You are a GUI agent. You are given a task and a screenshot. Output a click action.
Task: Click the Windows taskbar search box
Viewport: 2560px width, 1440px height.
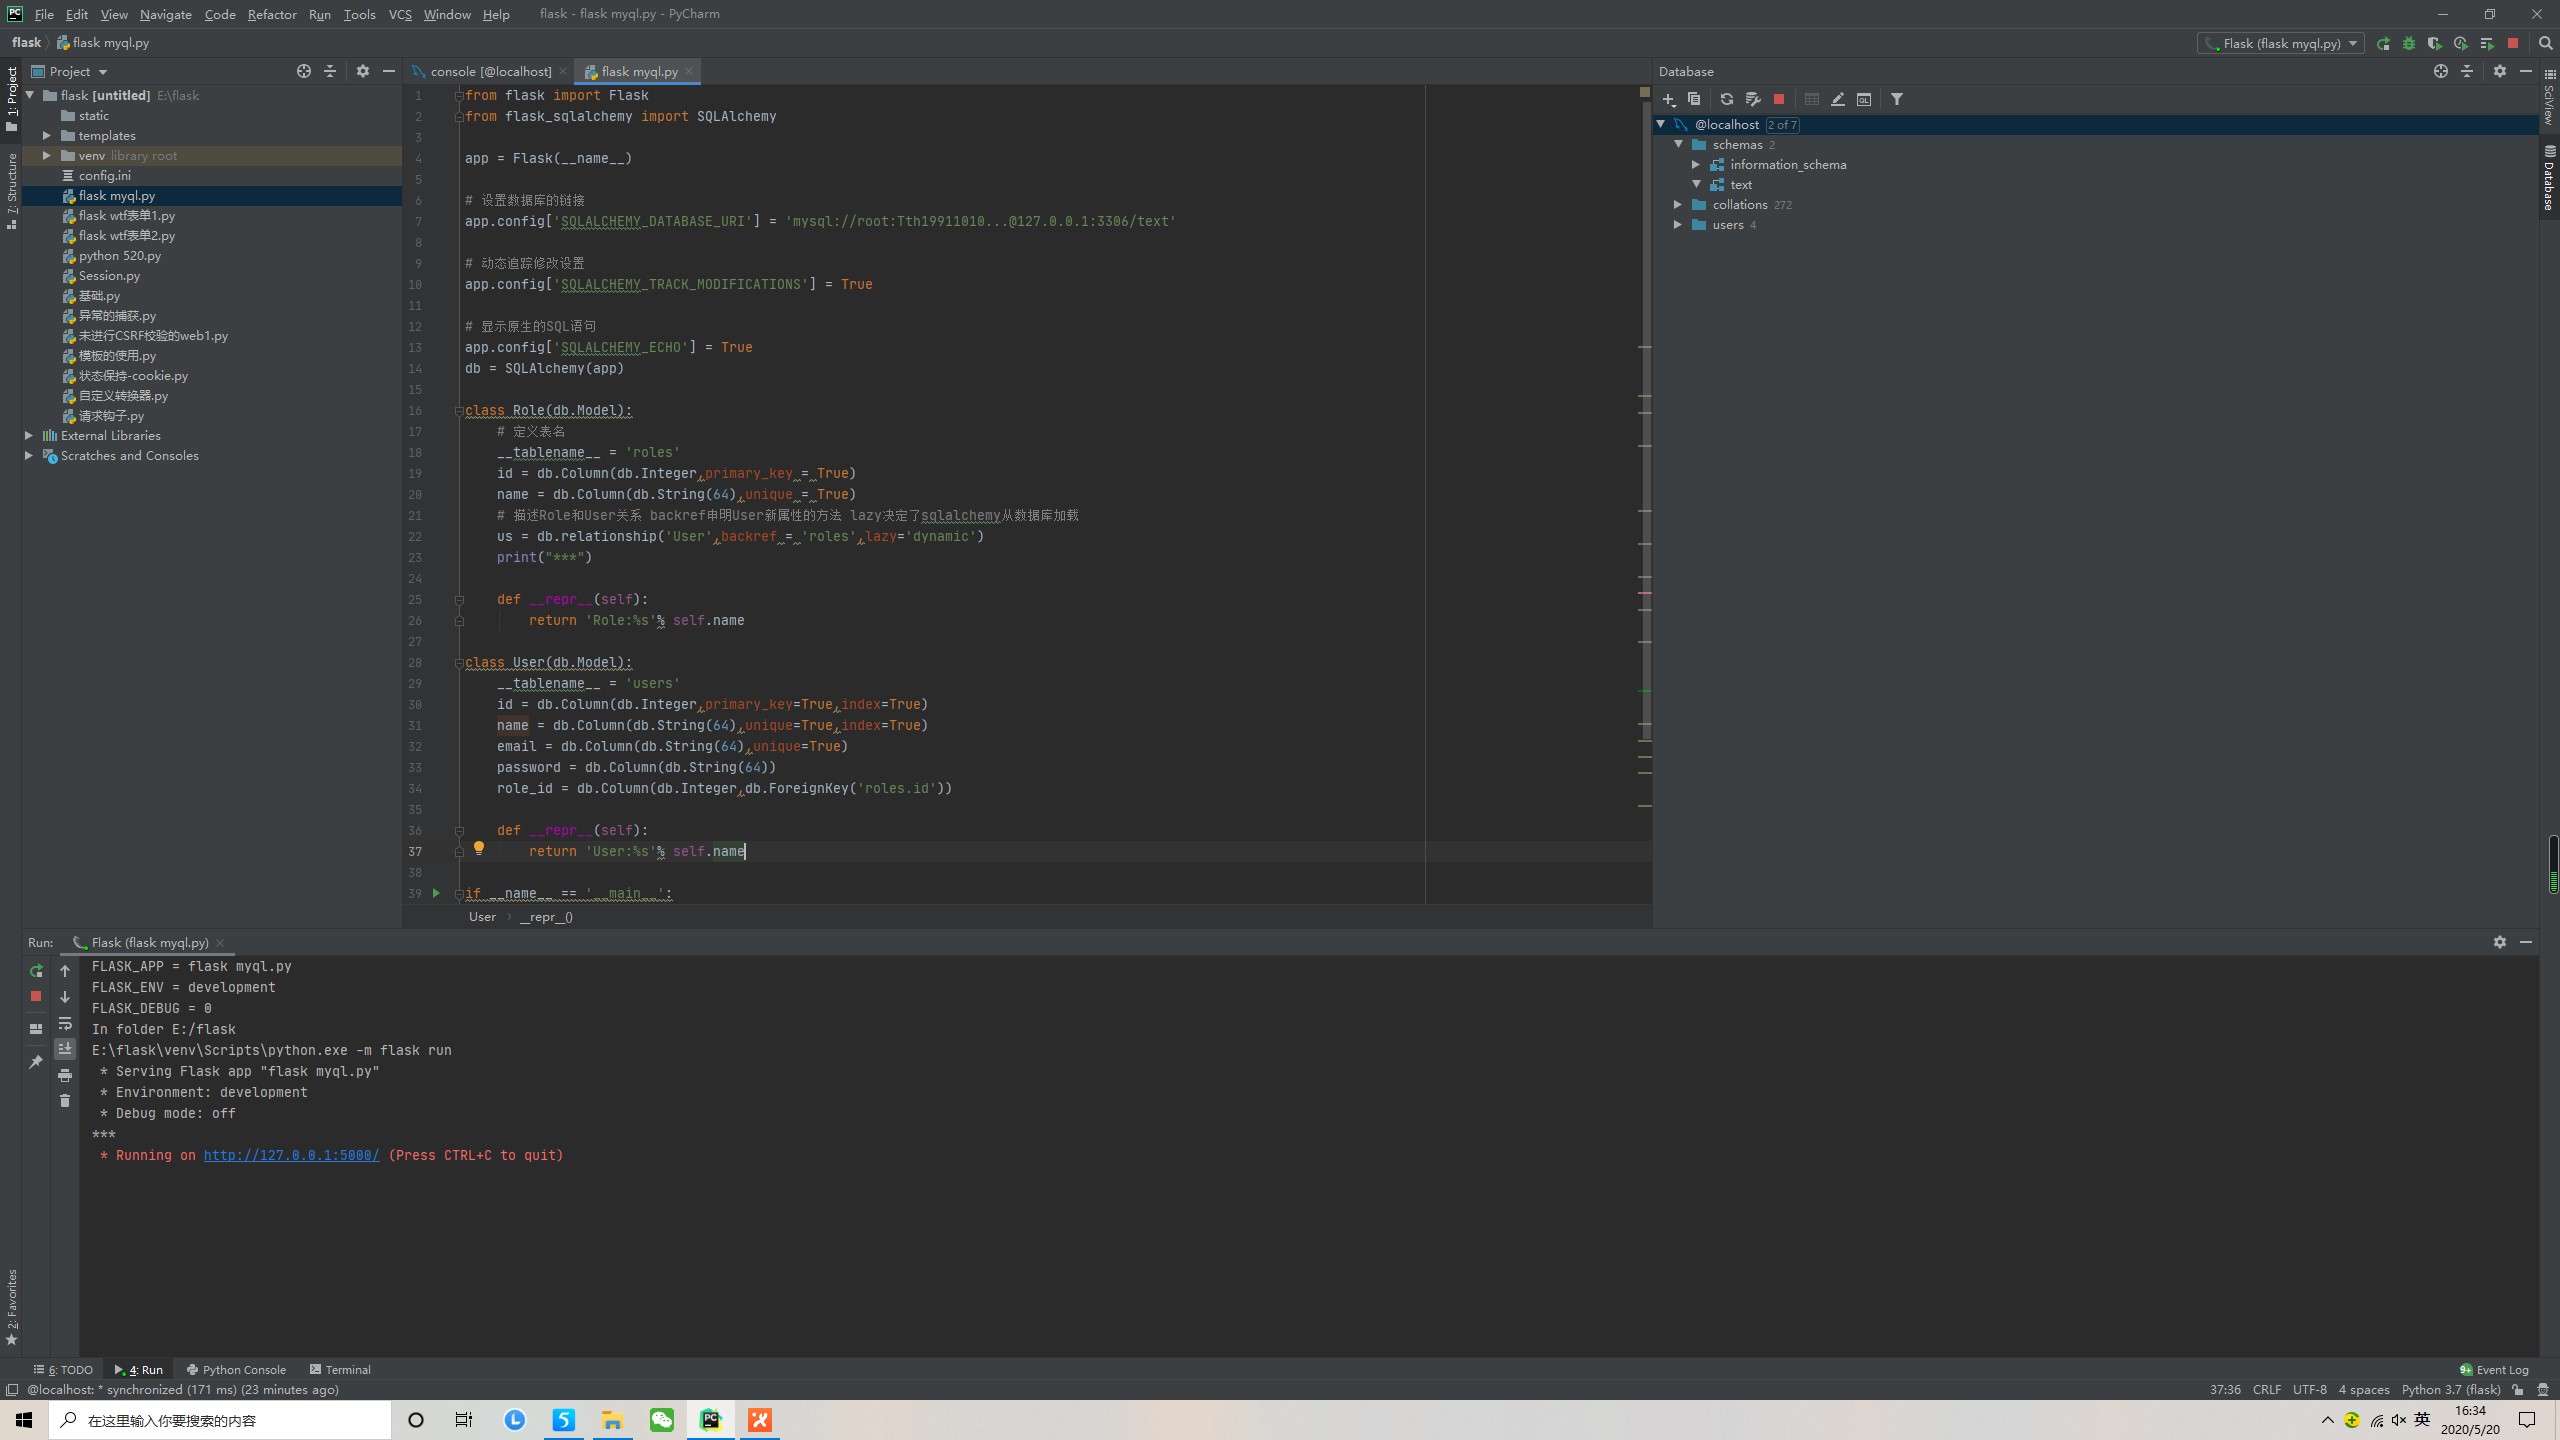220,1420
